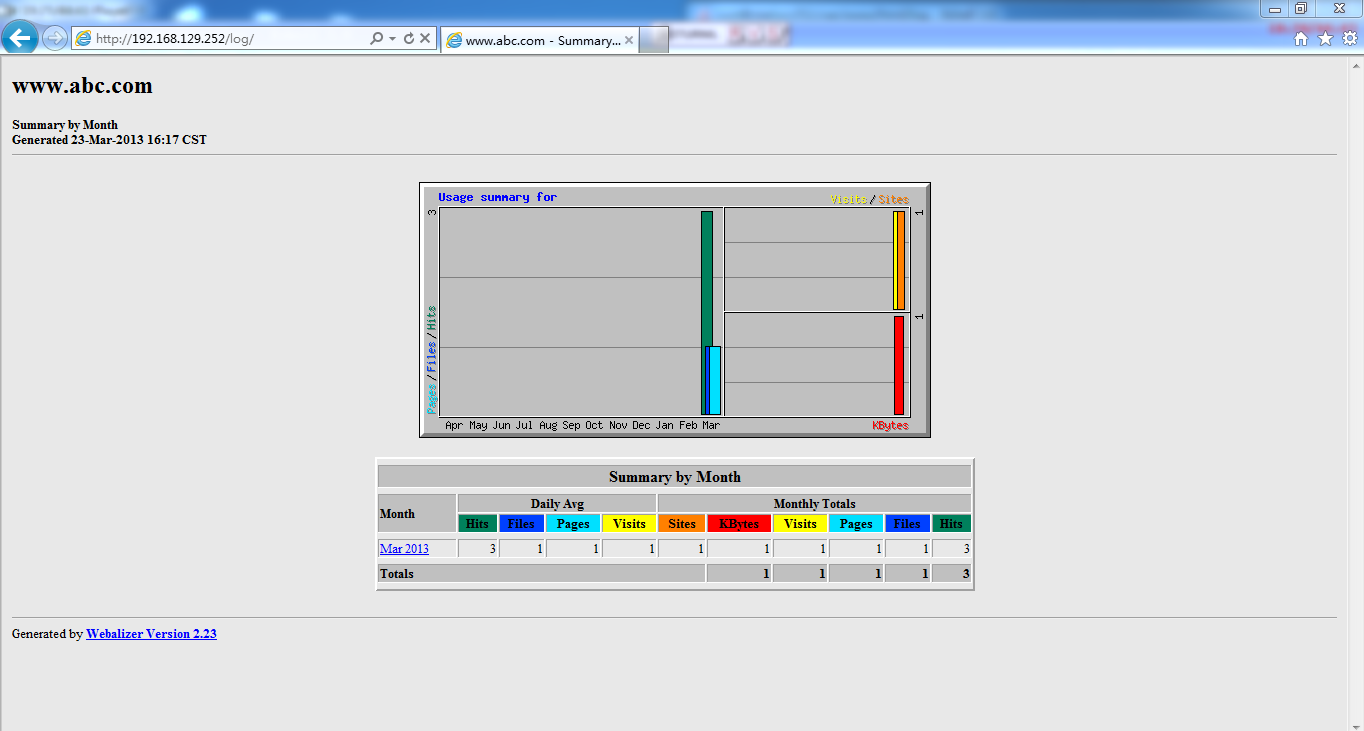
Task: Click "Generated 23-Mar-2013 16:17 CST" text
Action: [109, 140]
